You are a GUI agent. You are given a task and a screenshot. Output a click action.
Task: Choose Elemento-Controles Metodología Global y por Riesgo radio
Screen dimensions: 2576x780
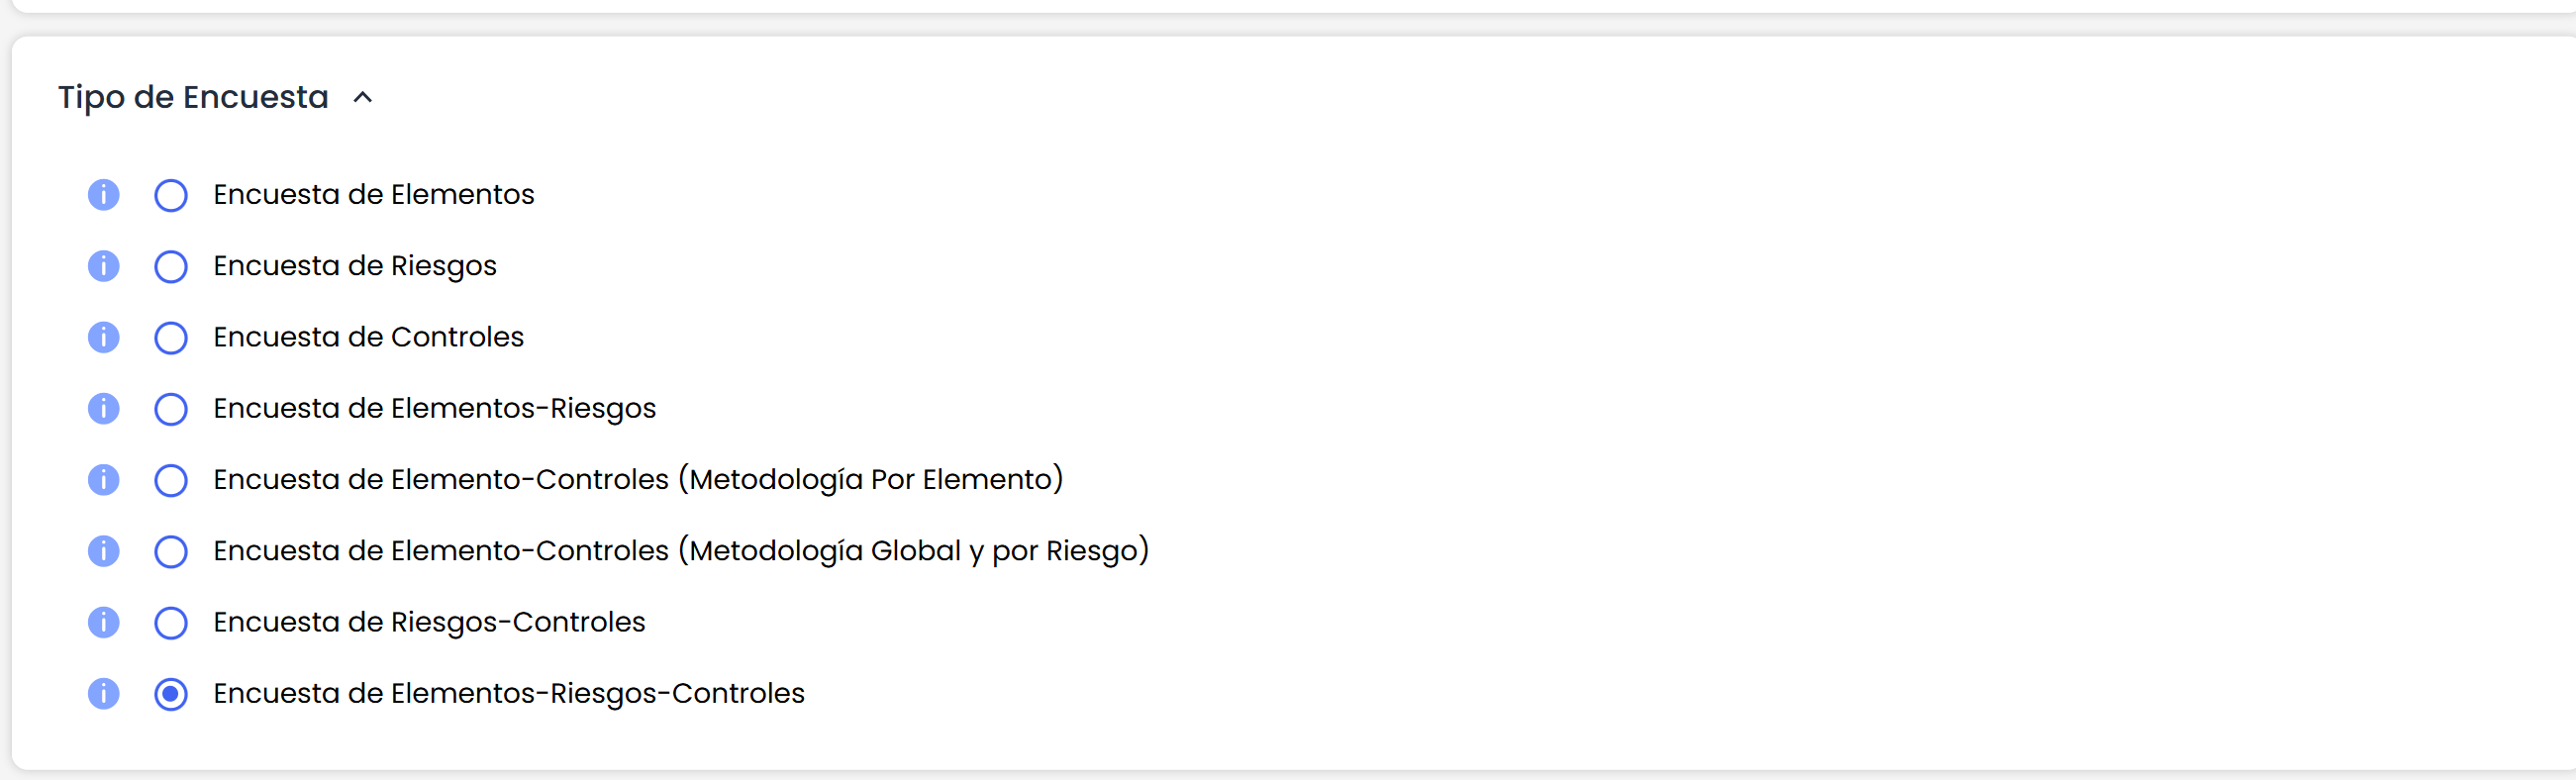point(171,552)
